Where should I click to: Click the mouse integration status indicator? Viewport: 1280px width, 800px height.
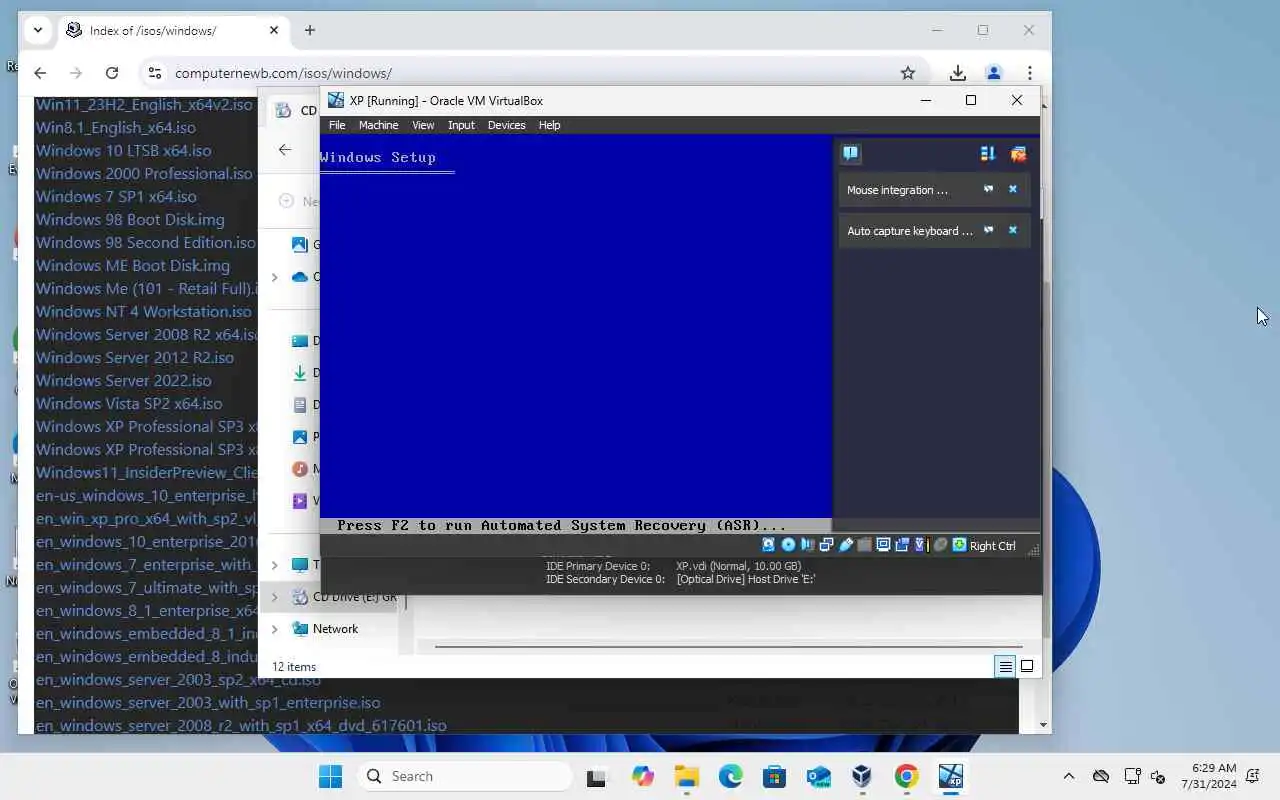[940, 545]
